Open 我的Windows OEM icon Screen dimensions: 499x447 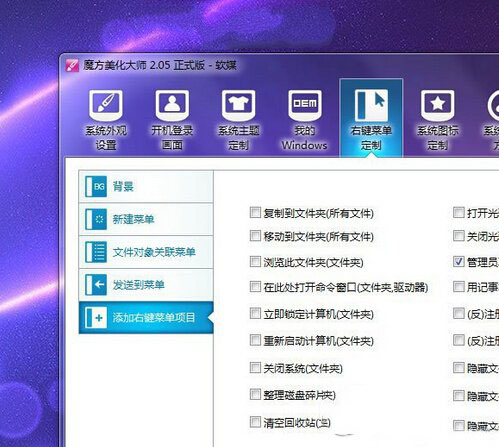(x=305, y=104)
